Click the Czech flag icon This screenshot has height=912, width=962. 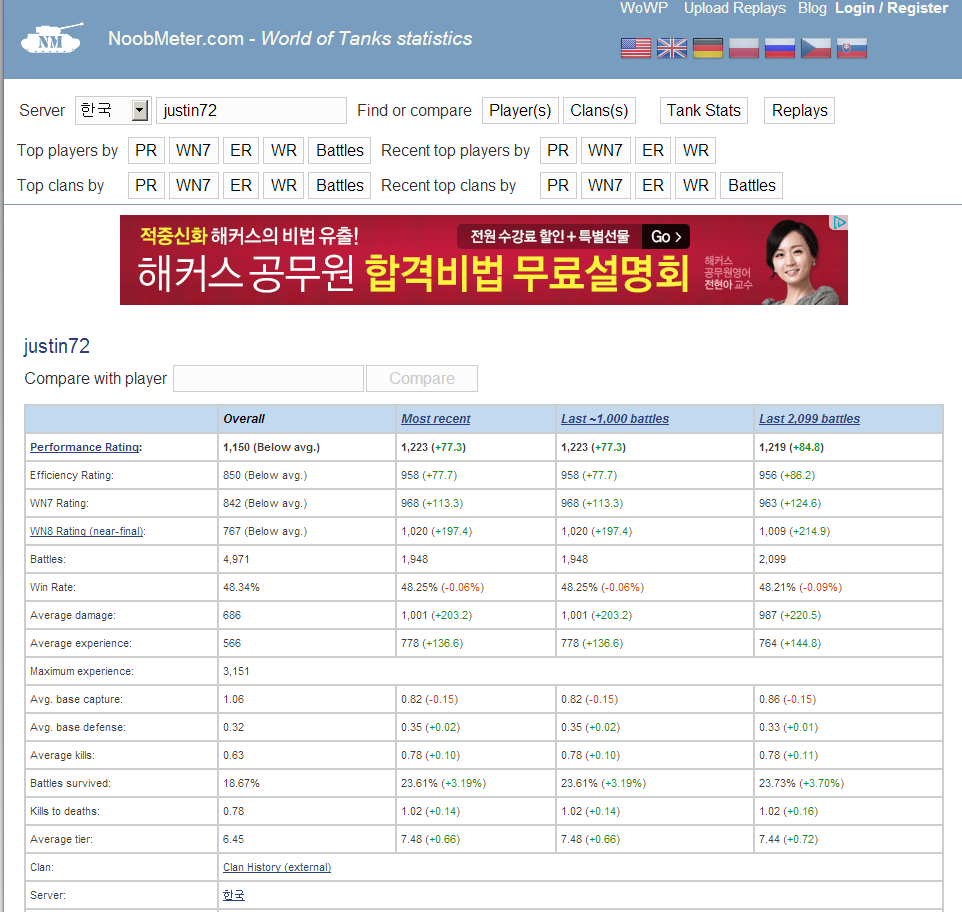pos(816,48)
